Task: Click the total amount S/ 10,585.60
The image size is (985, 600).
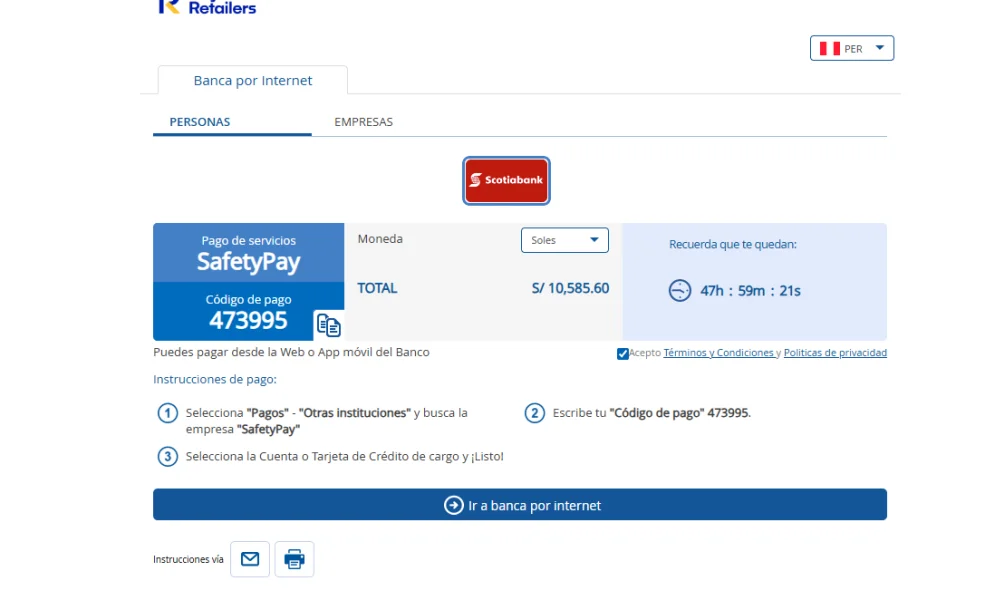Action: (x=570, y=288)
